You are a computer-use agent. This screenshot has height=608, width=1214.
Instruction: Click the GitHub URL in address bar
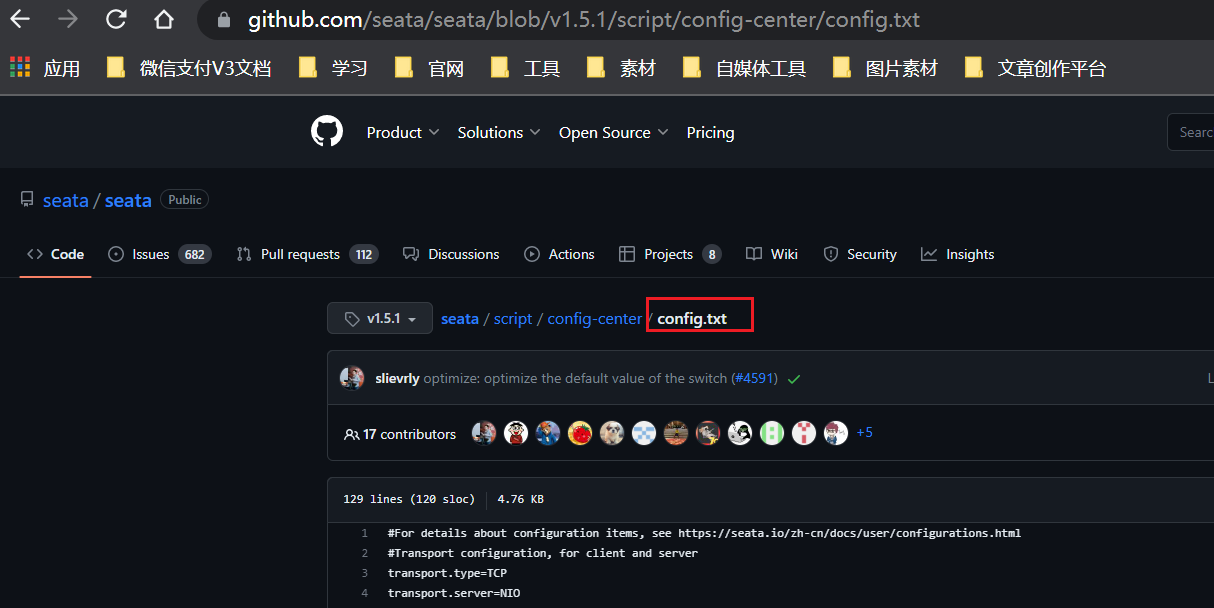[x=583, y=20]
